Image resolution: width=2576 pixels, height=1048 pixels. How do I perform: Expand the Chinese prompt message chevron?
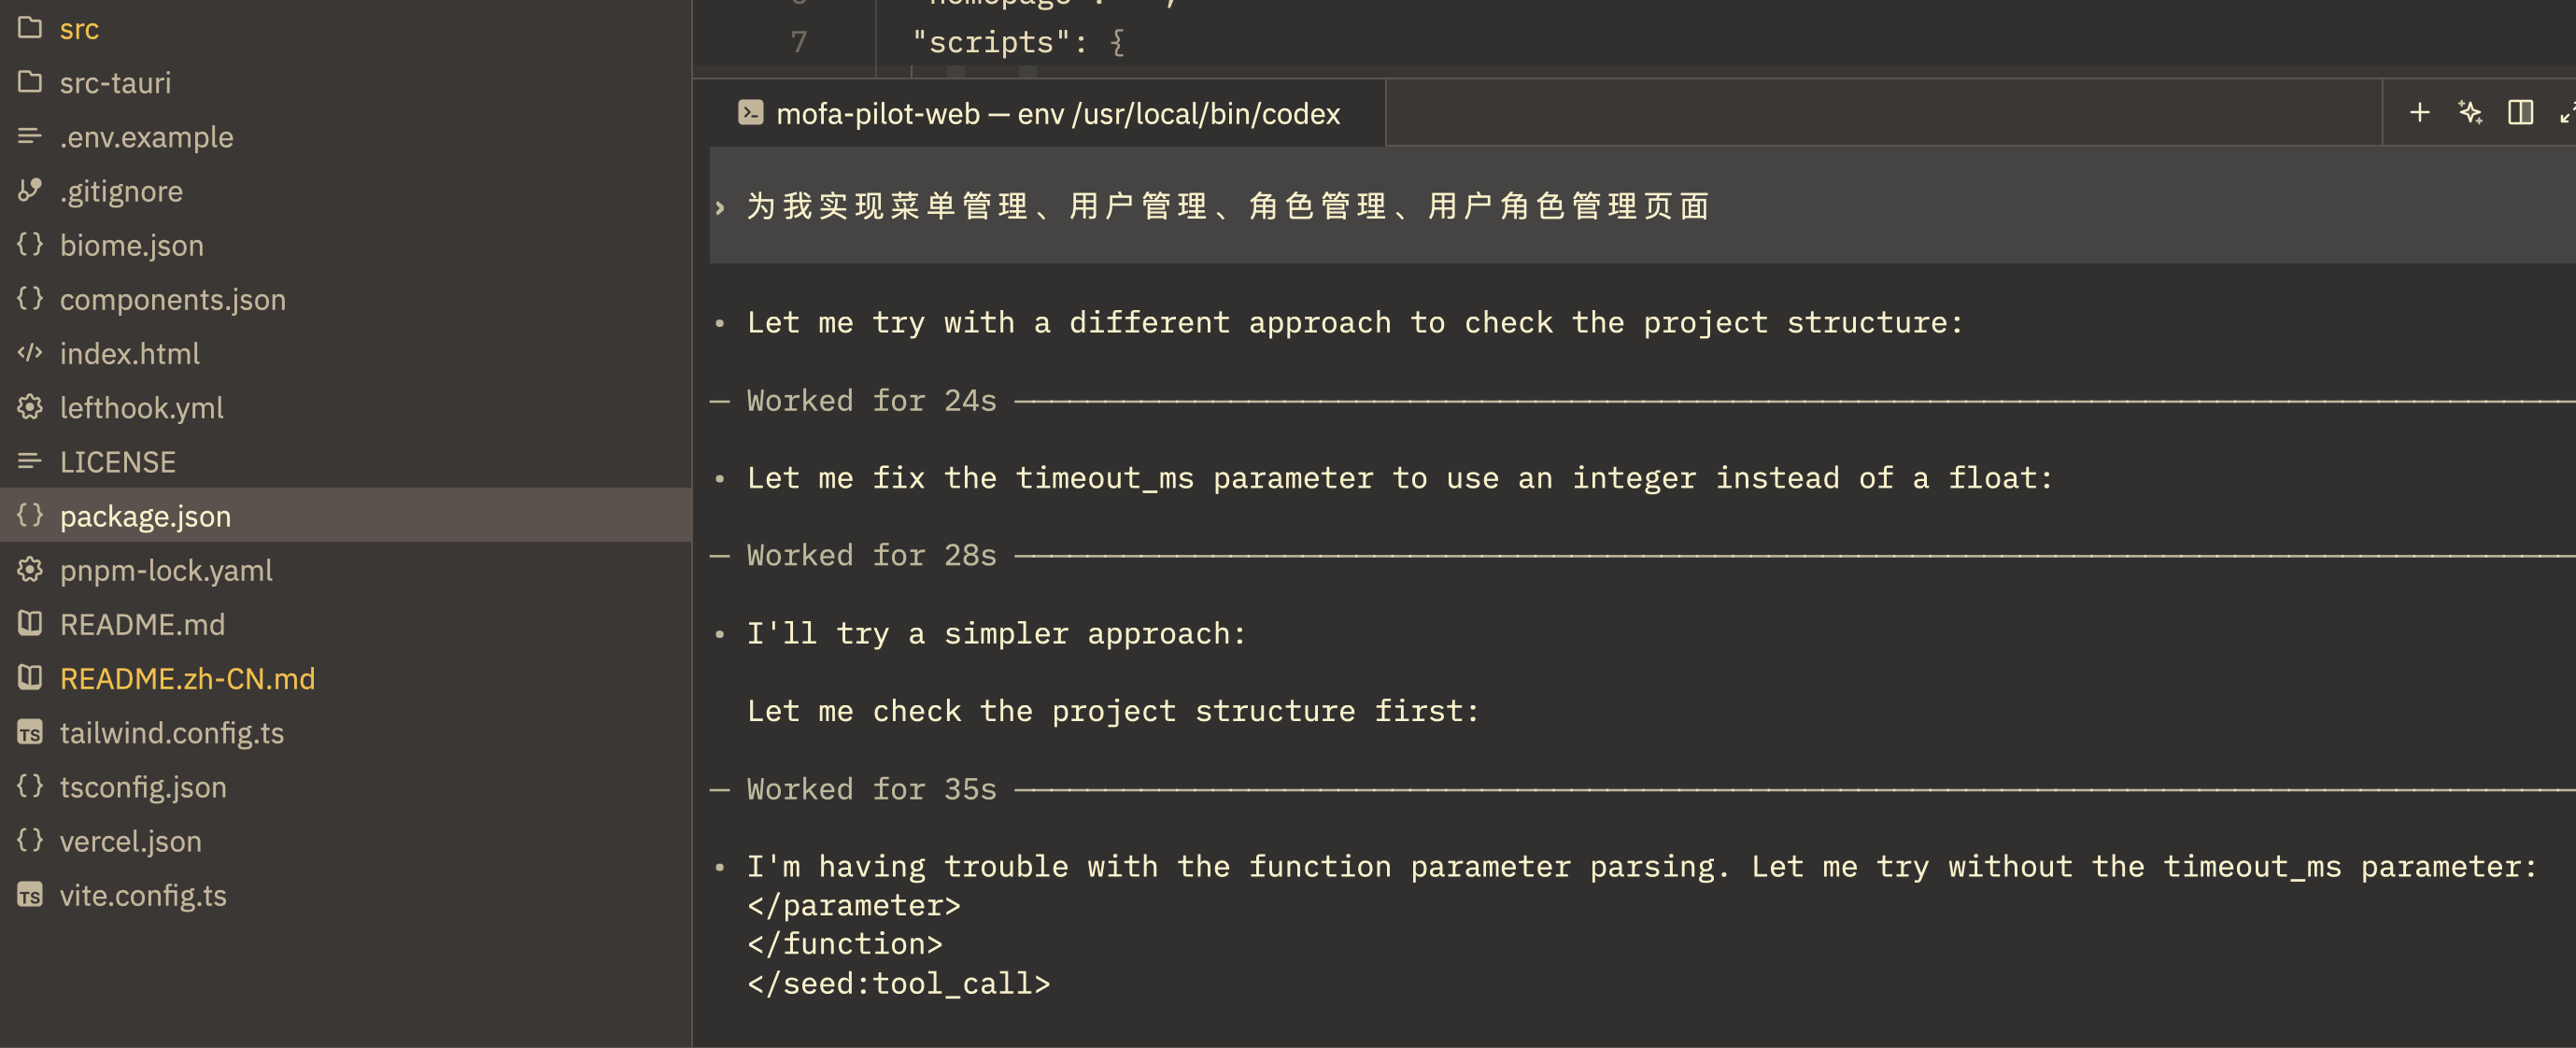click(x=720, y=207)
